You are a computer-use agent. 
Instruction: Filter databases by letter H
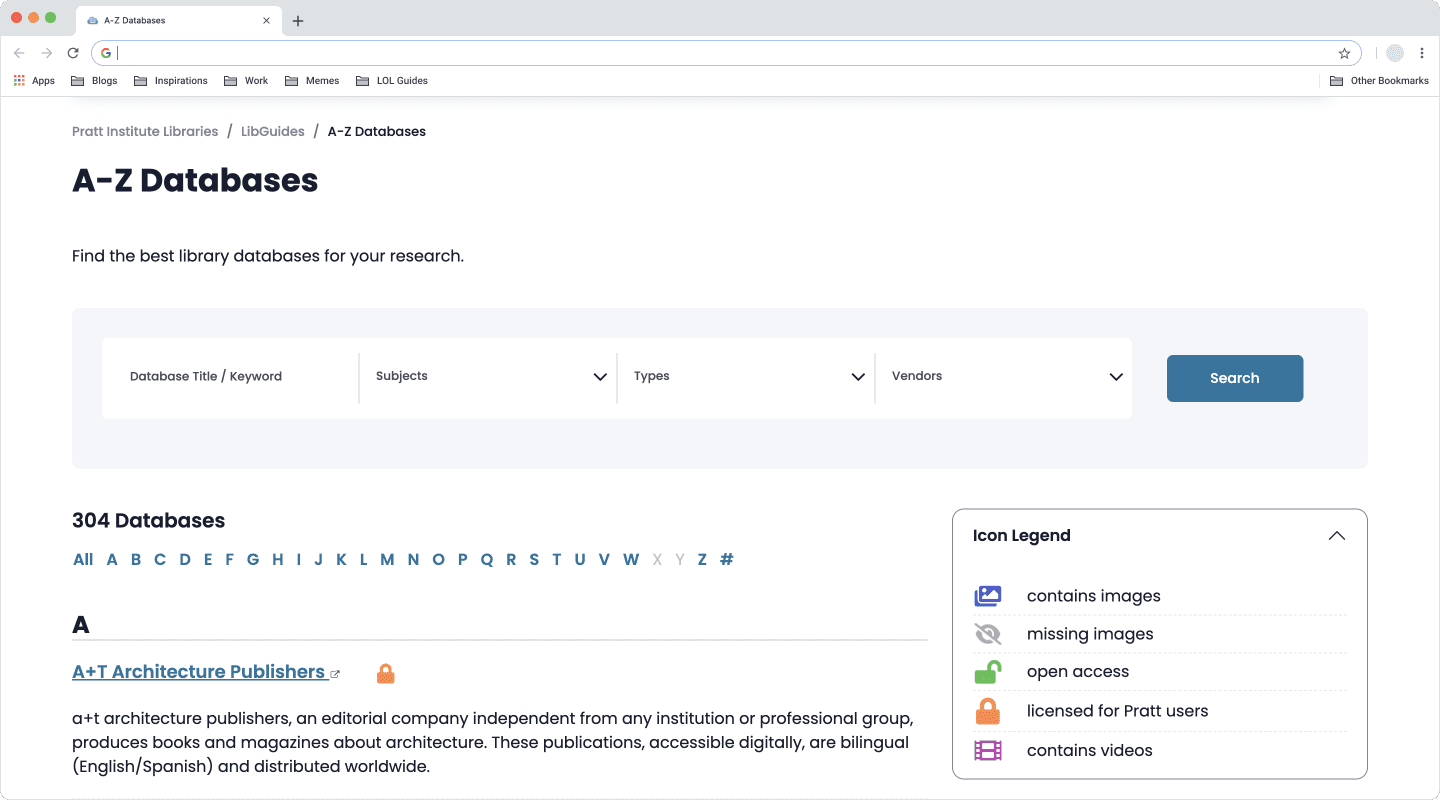pos(278,559)
